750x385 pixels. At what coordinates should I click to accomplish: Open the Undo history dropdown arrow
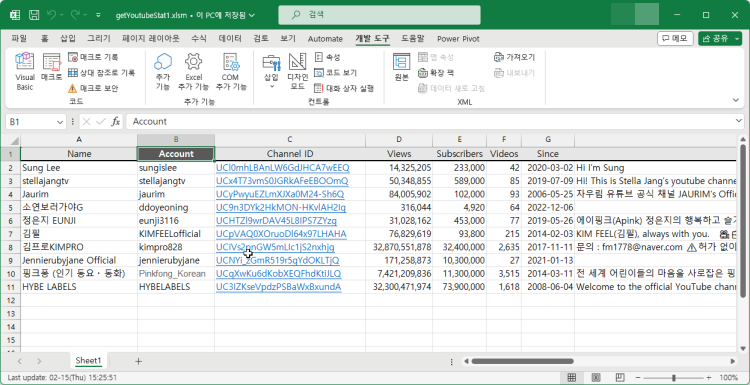pos(62,15)
